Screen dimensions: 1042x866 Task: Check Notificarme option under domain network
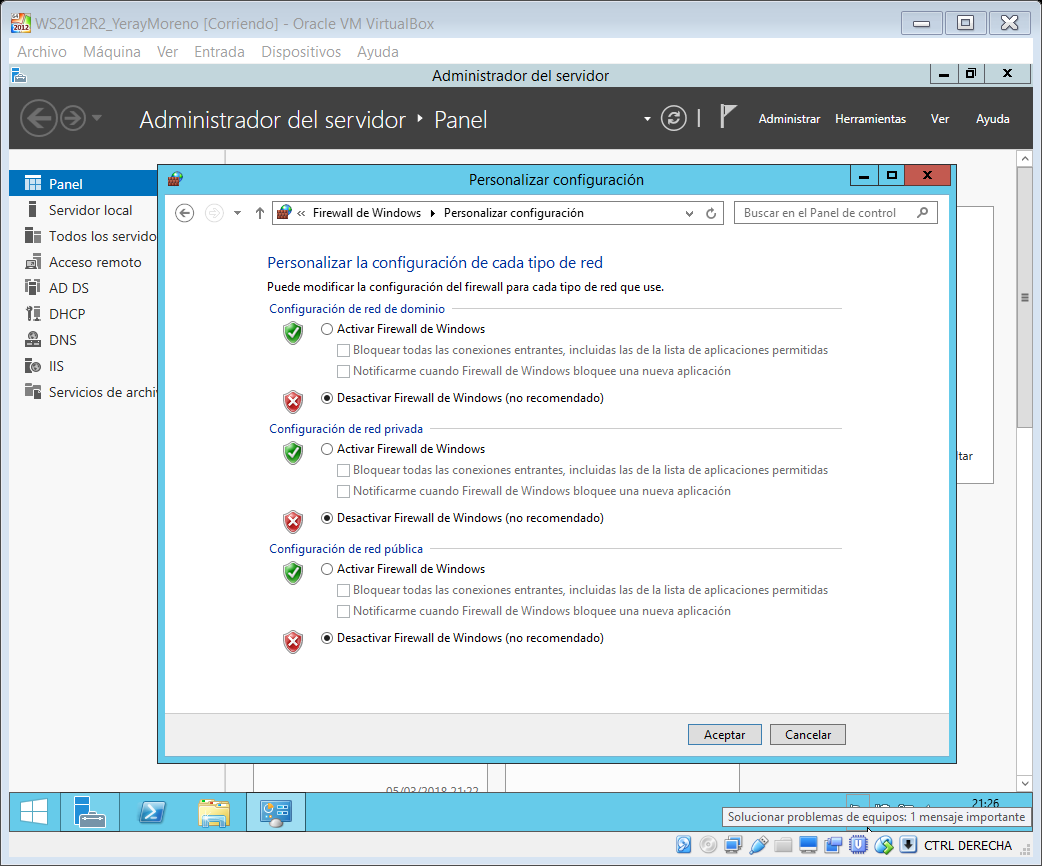click(x=344, y=371)
